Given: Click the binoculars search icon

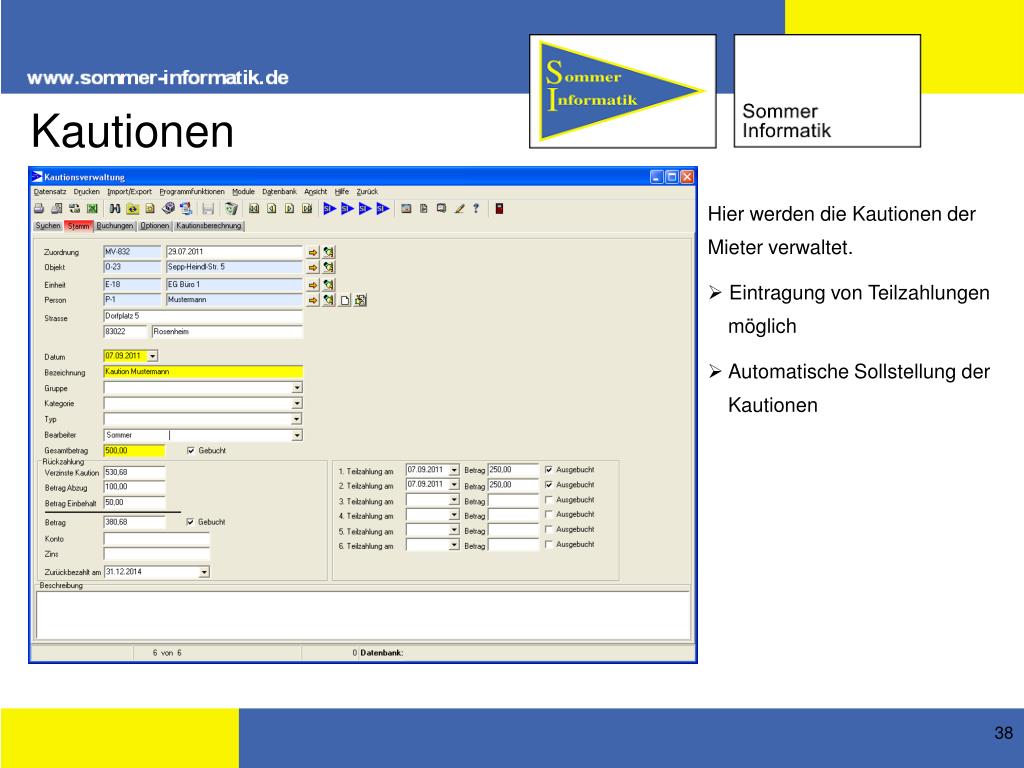Looking at the screenshot, I should (x=115, y=209).
